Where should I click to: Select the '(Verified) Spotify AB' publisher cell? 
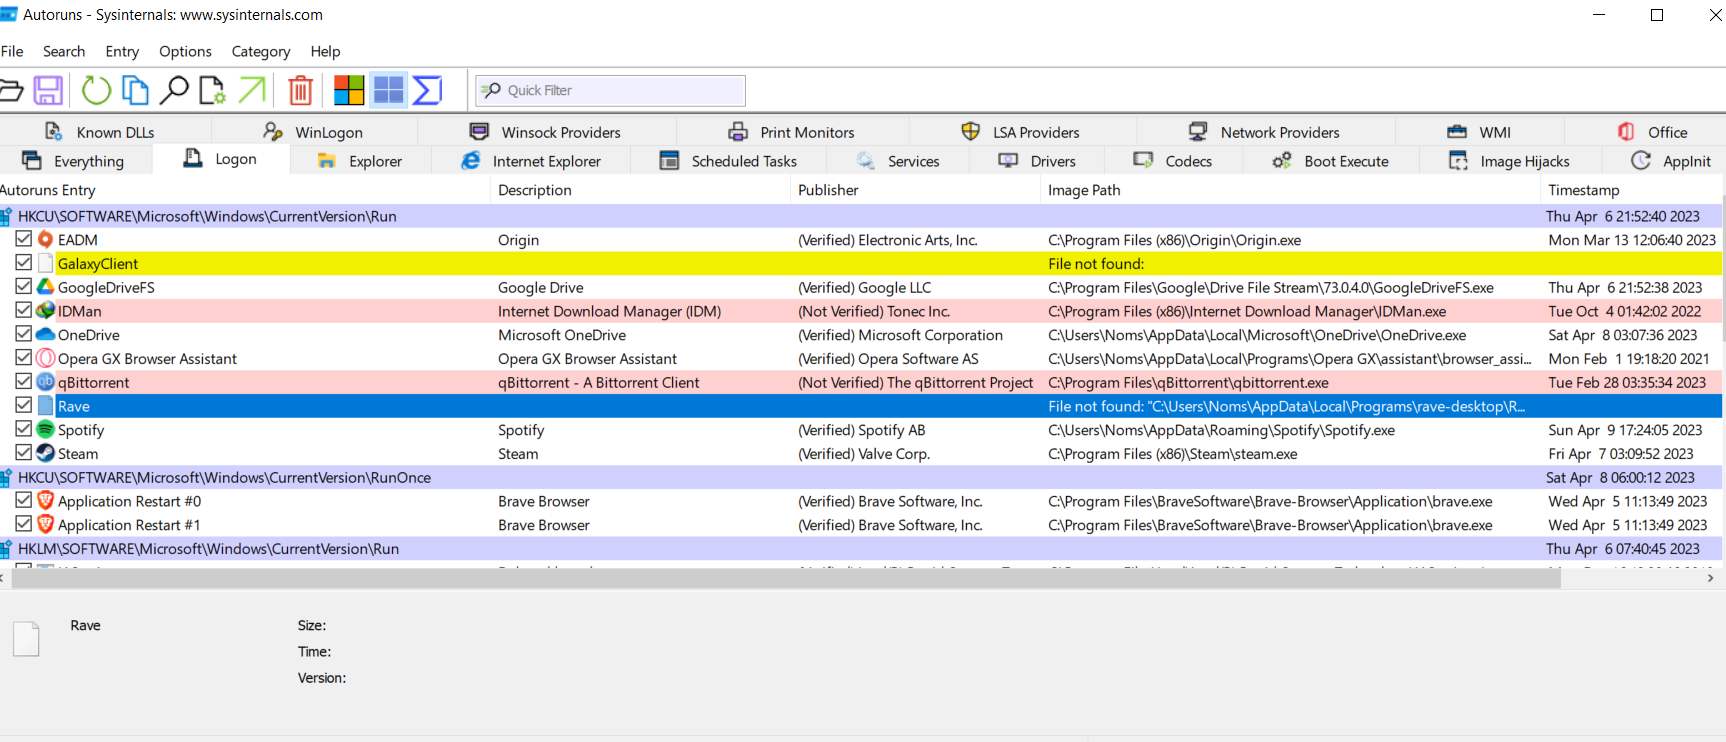pyautogui.click(x=862, y=430)
